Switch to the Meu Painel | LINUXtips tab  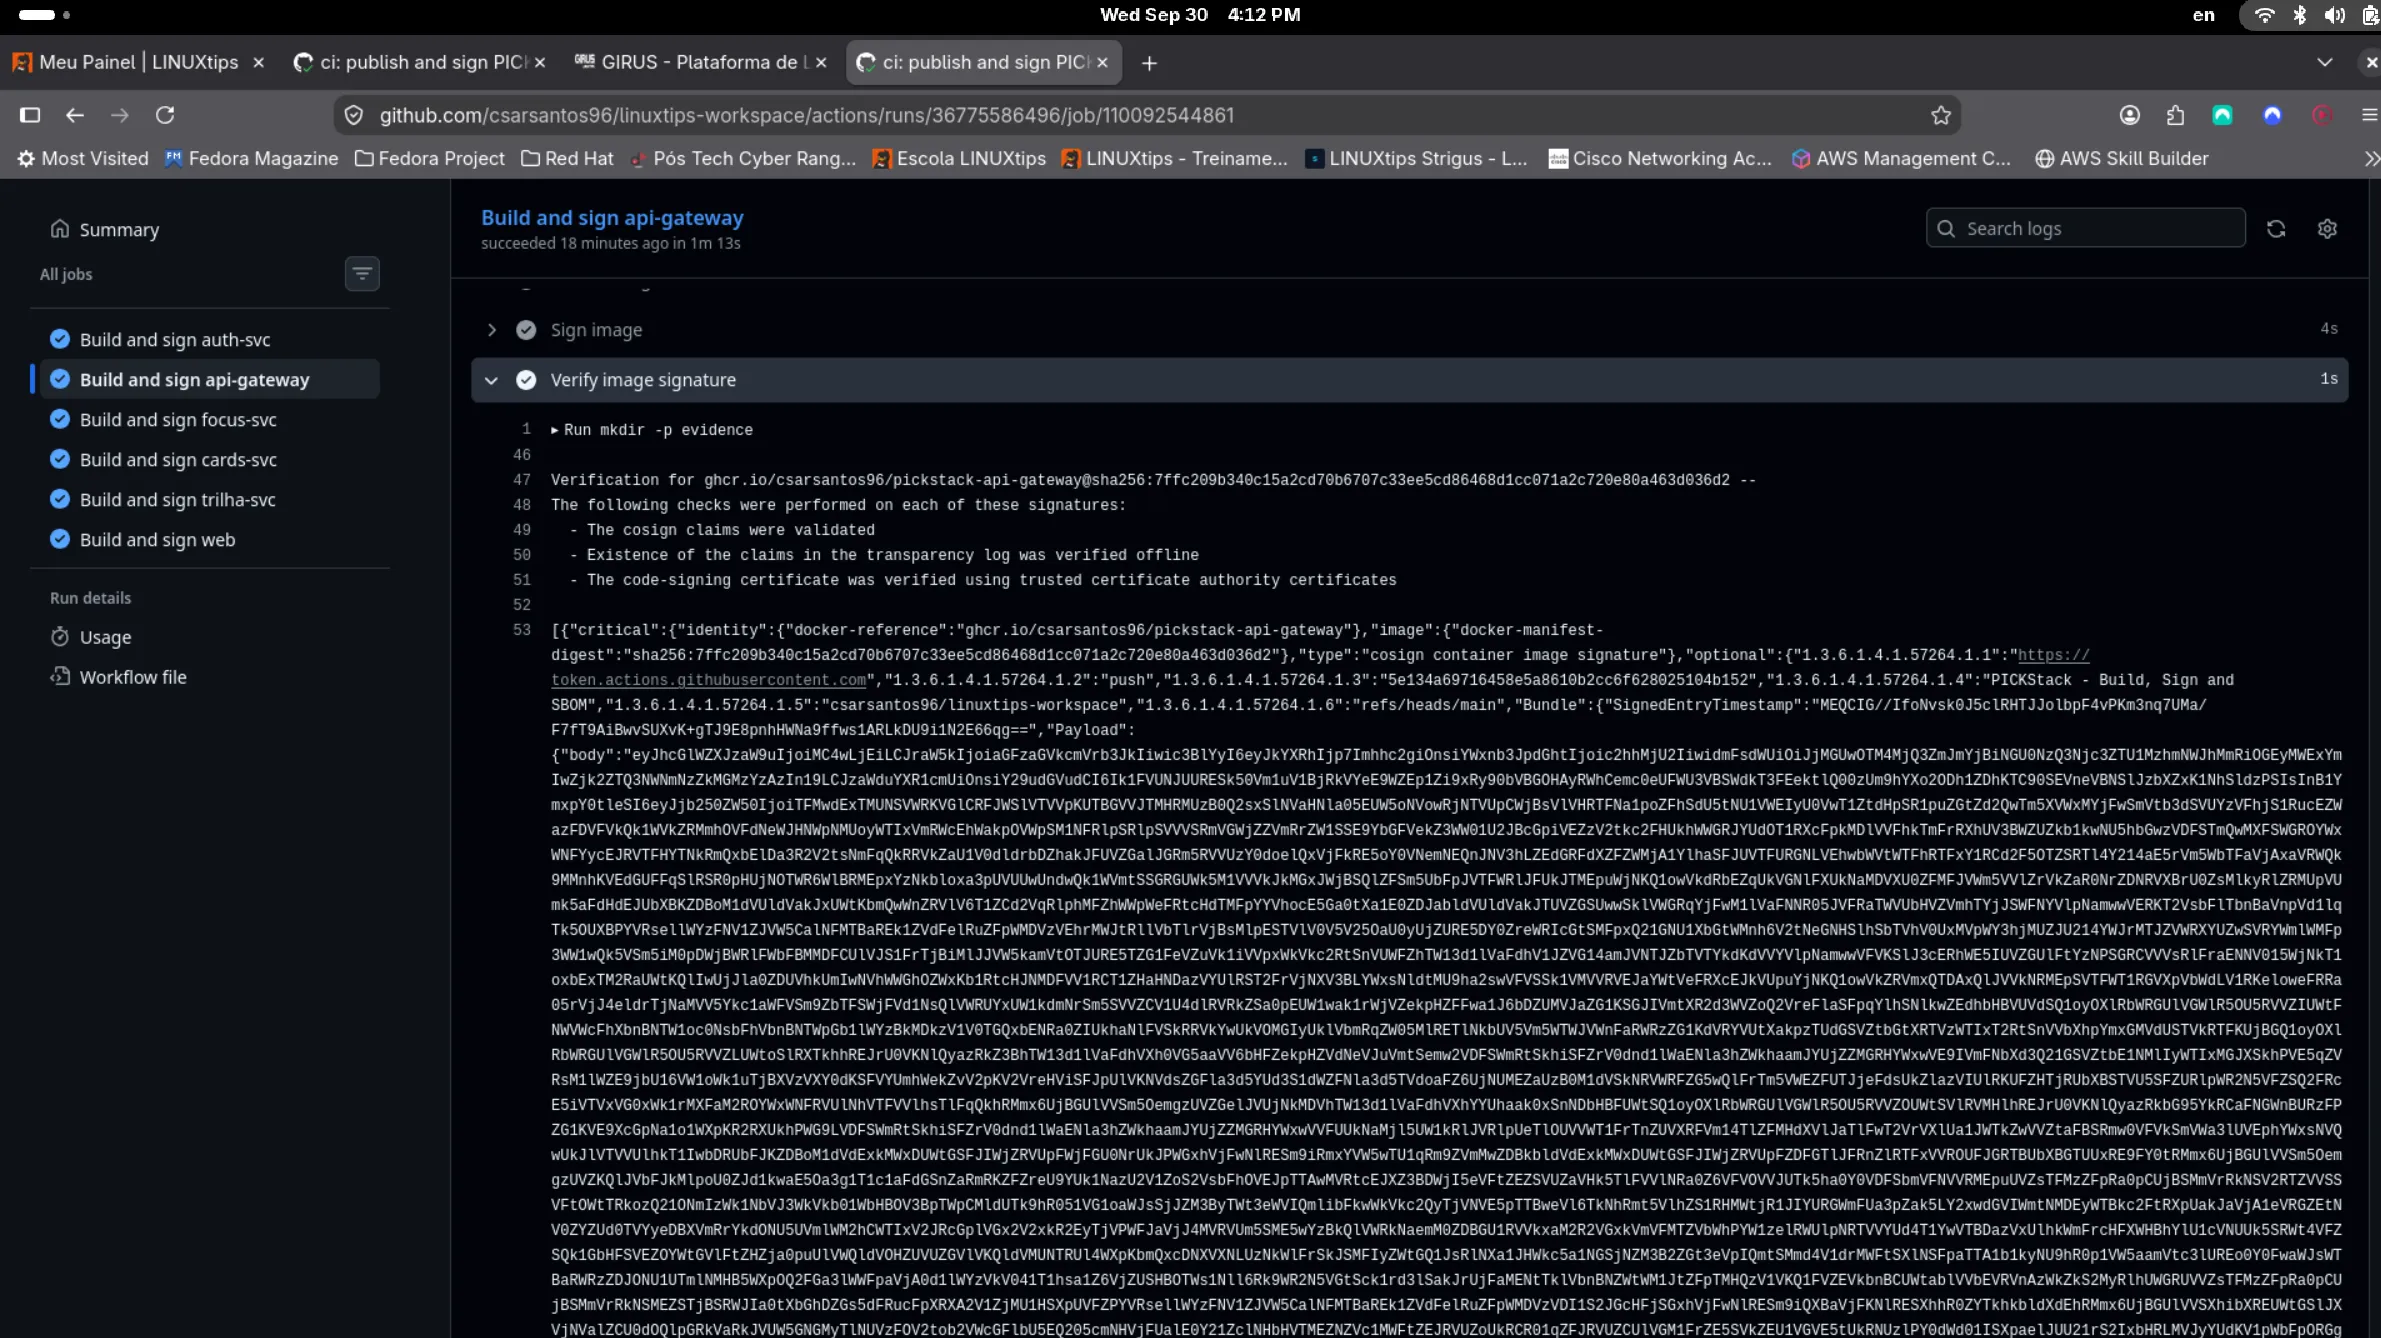pyautogui.click(x=138, y=62)
